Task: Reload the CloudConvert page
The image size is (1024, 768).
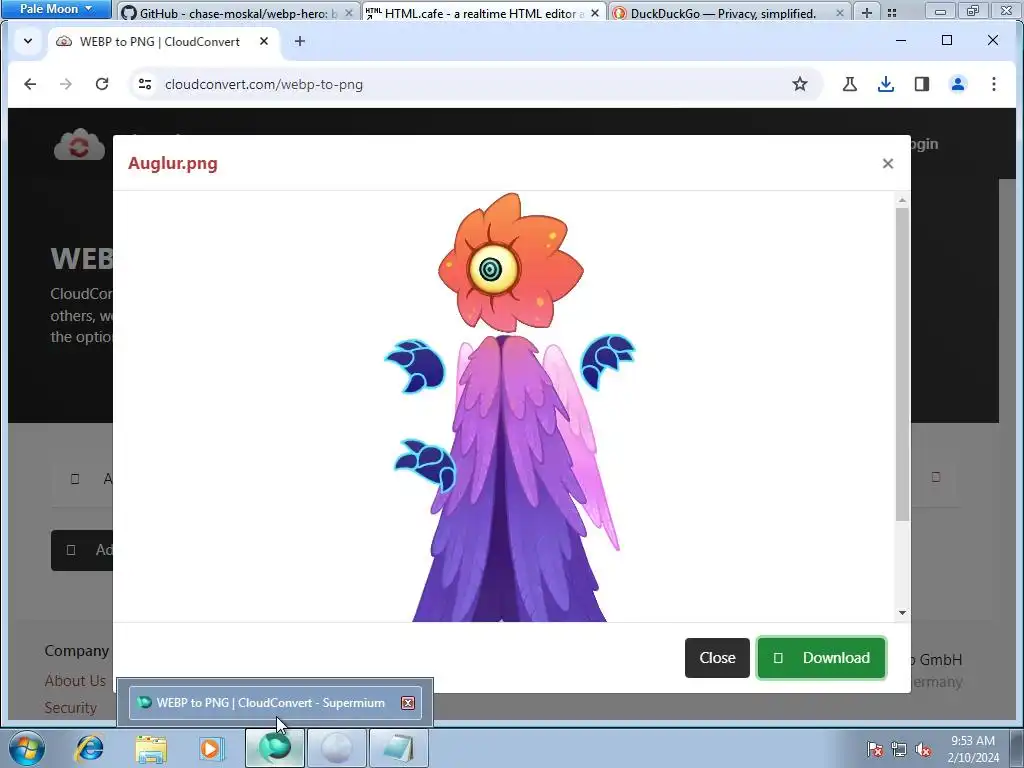Action: point(102,84)
